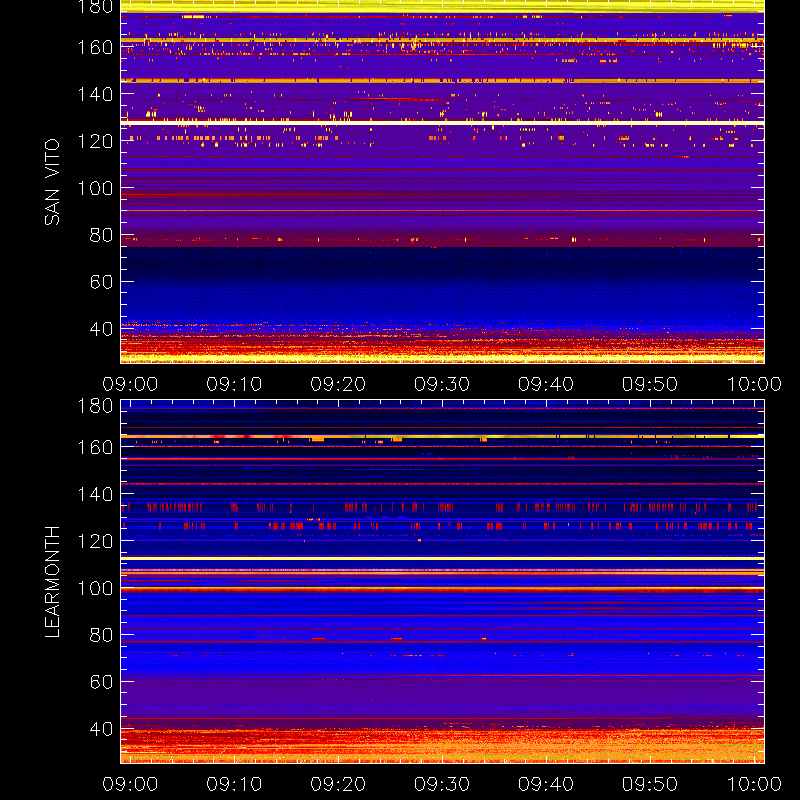This screenshot has height=800, width=800.
Task: Select the 40 tick label on SAN VITO axis
Action: 101,329
